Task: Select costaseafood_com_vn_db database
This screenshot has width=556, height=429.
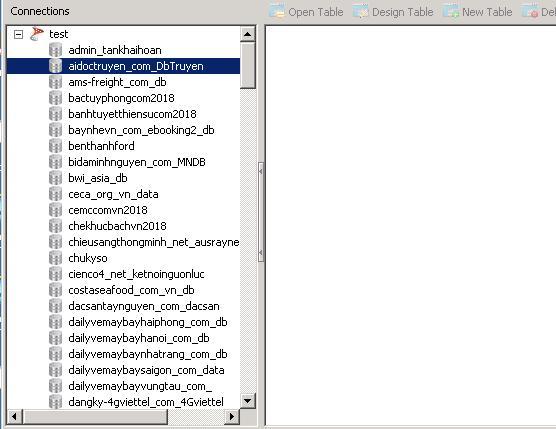Action: point(131,290)
